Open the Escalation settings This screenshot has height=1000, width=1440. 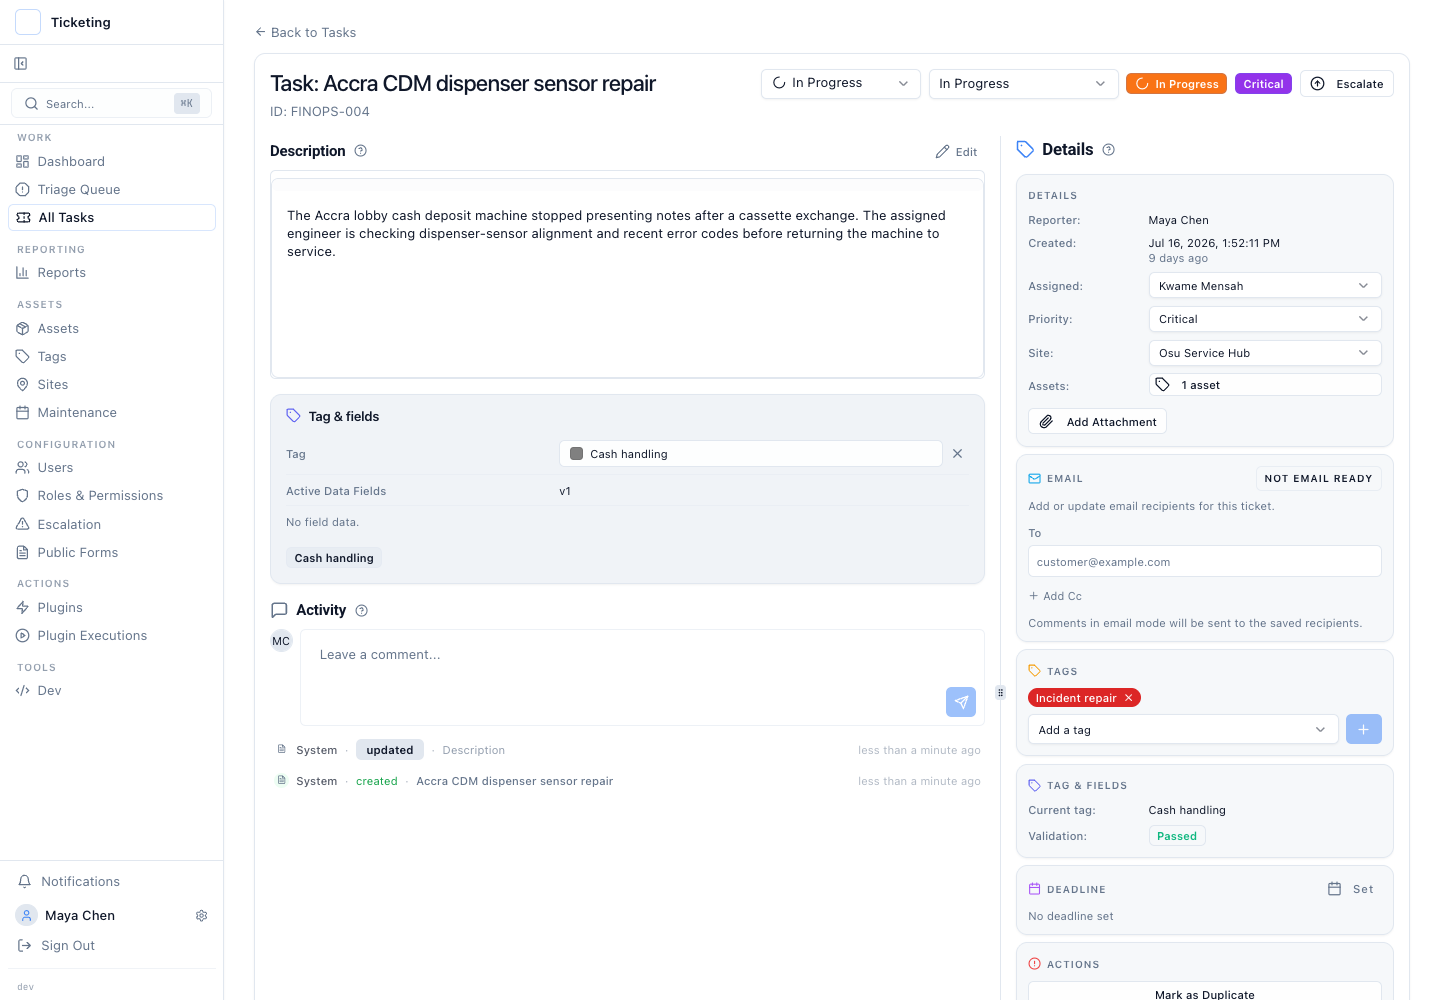[69, 524]
